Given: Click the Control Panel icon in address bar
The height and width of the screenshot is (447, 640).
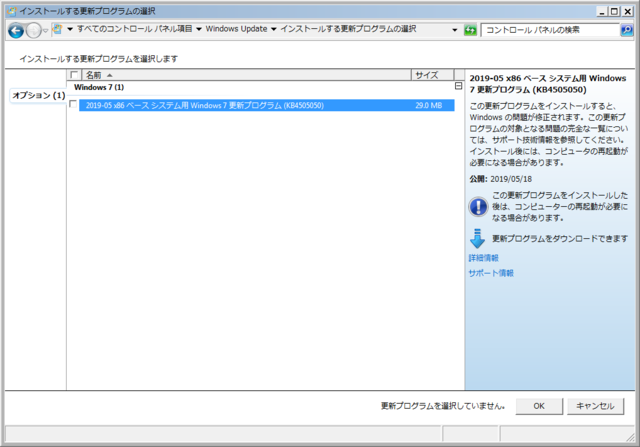Looking at the screenshot, I should 58,29.
